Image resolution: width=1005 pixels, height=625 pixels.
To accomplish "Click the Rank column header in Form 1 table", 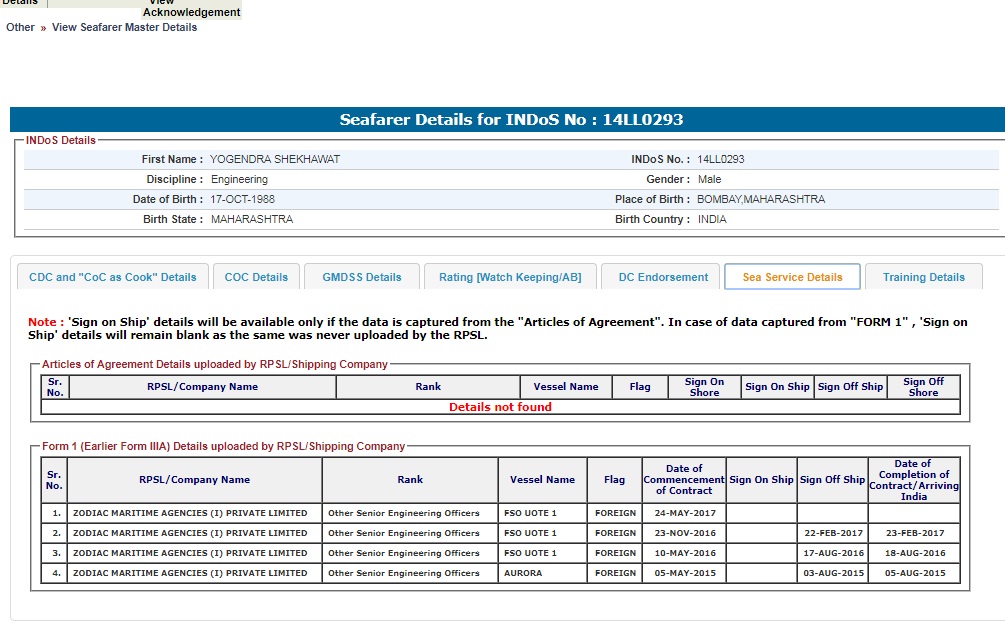I will pos(410,480).
